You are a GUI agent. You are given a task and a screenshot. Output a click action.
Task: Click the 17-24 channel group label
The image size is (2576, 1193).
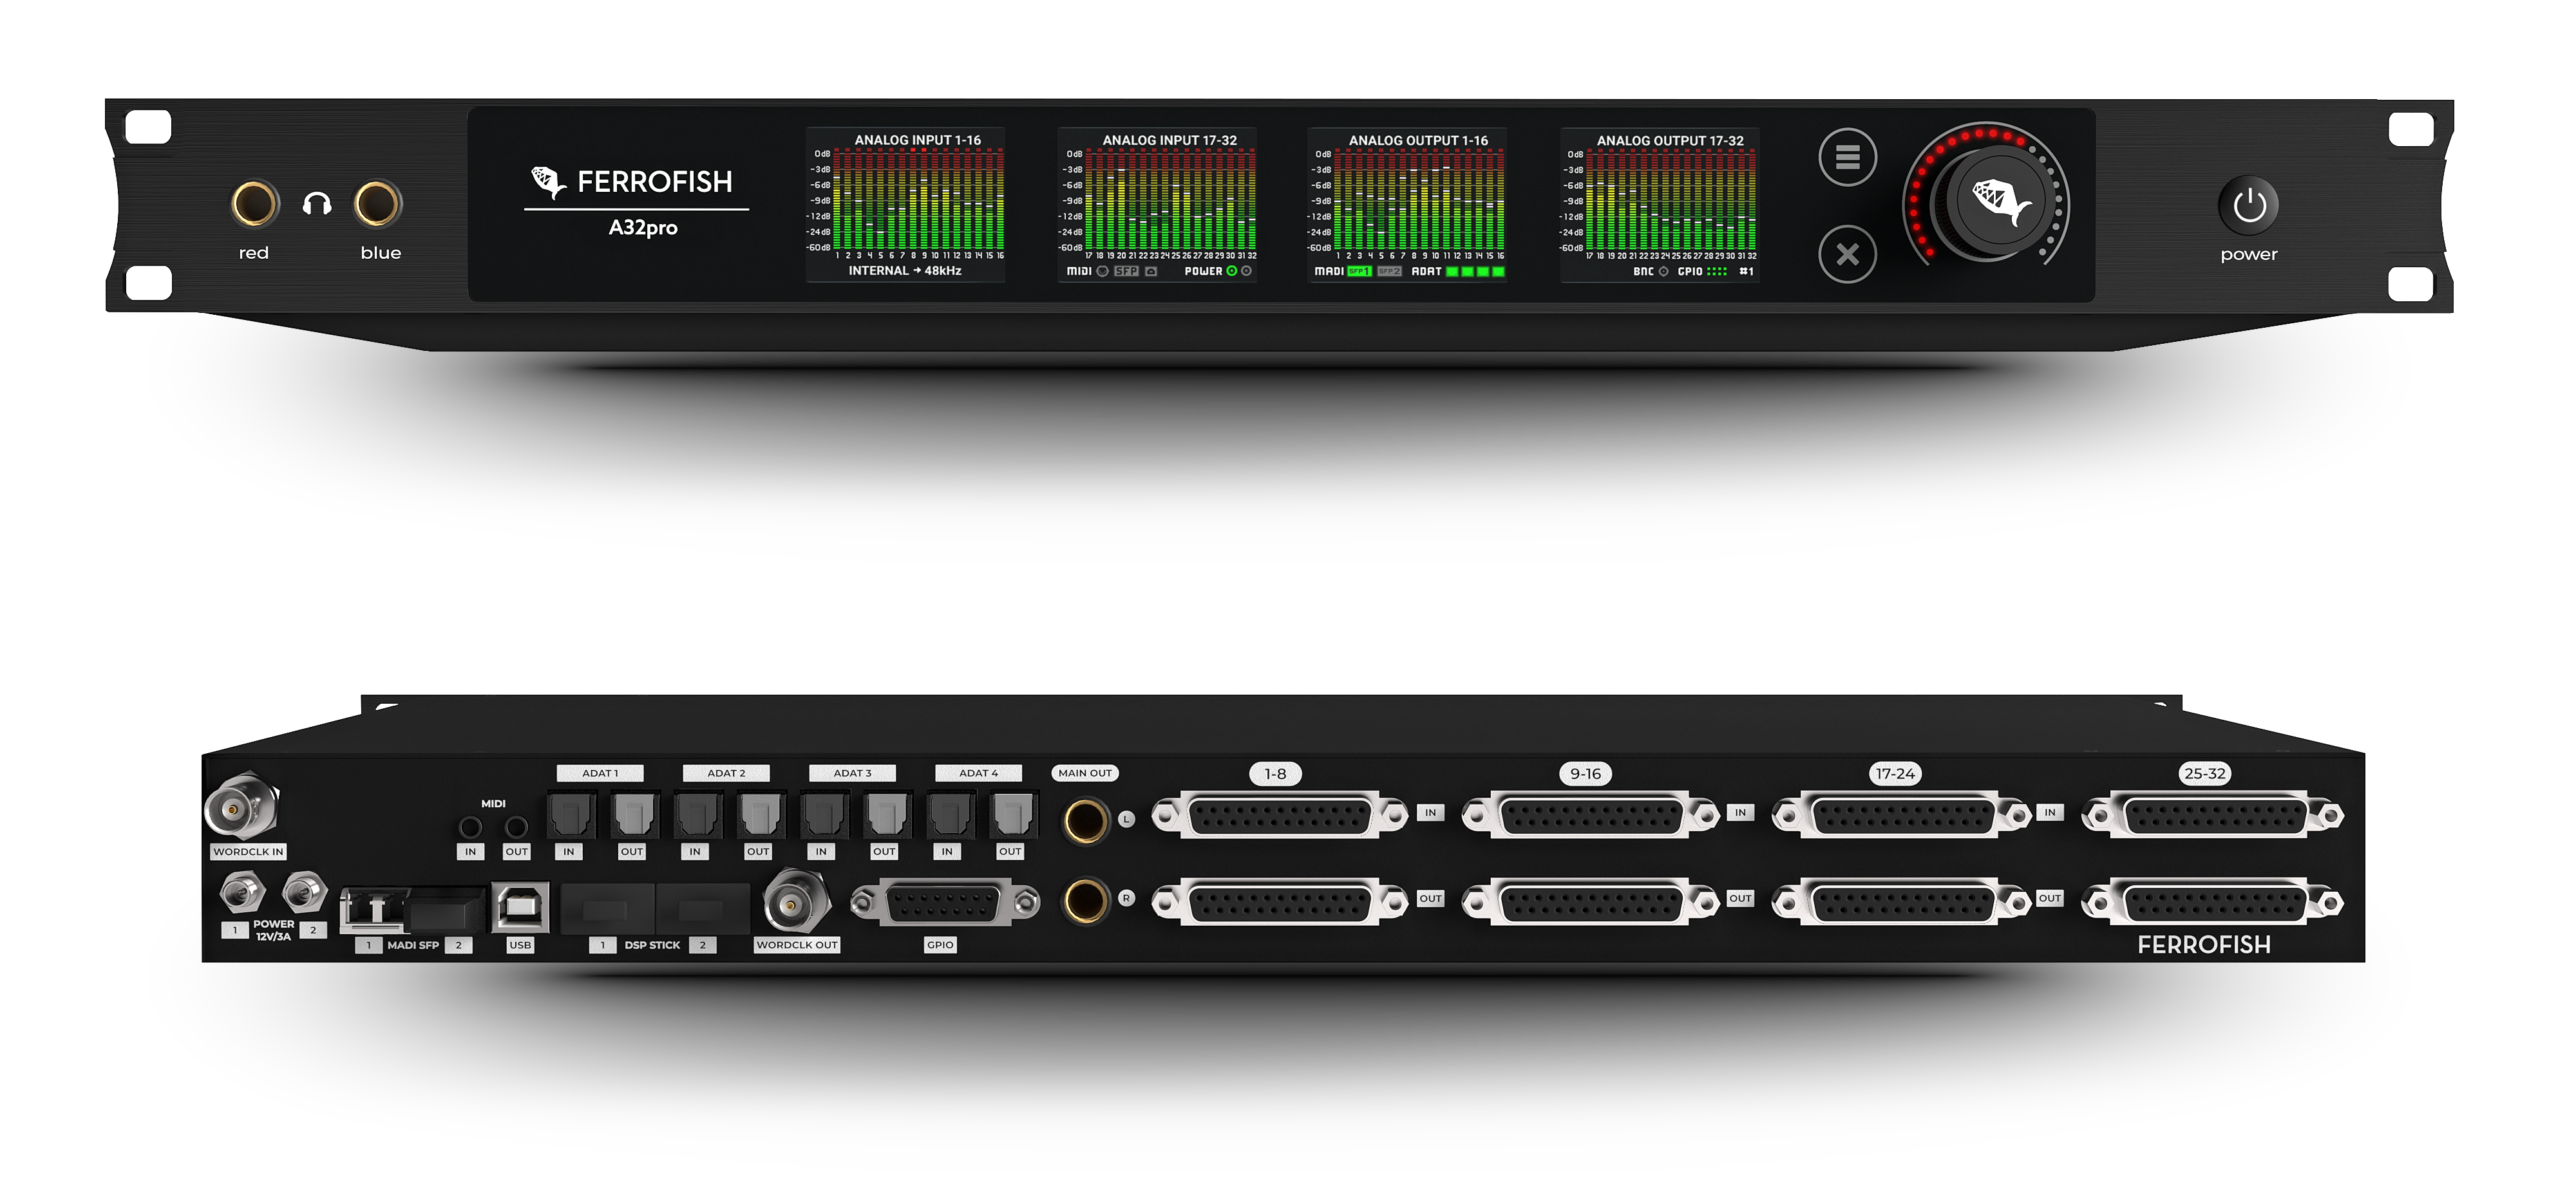coord(1895,773)
